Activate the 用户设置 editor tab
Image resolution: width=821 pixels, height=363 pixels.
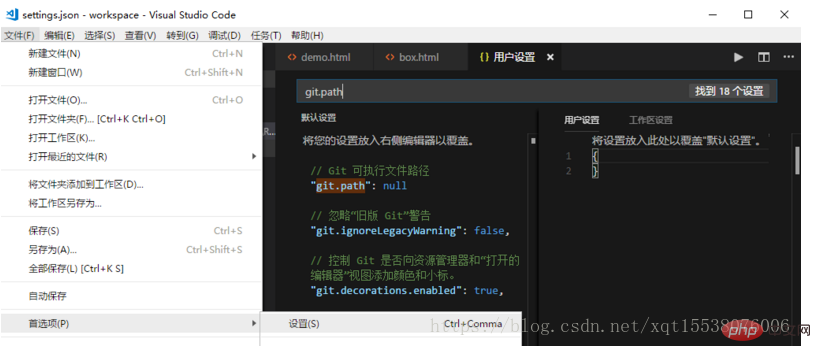(514, 57)
